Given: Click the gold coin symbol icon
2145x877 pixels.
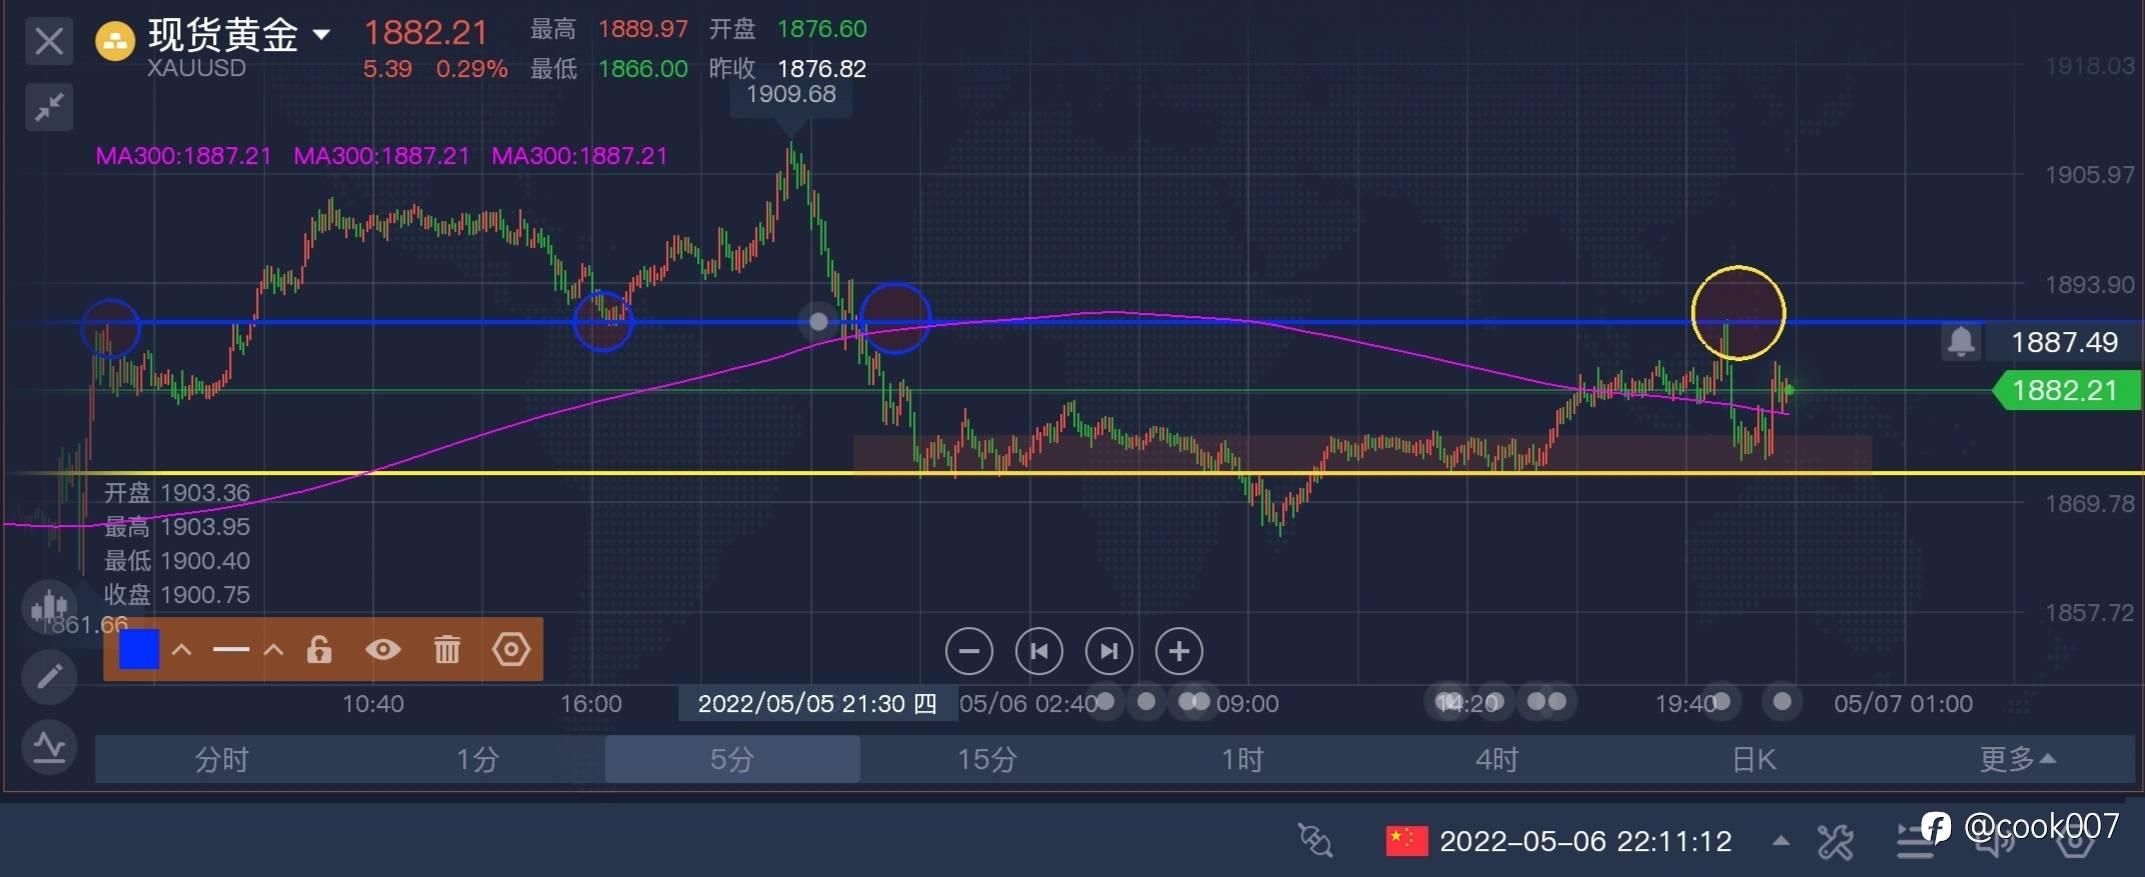Looking at the screenshot, I should tap(114, 42).
